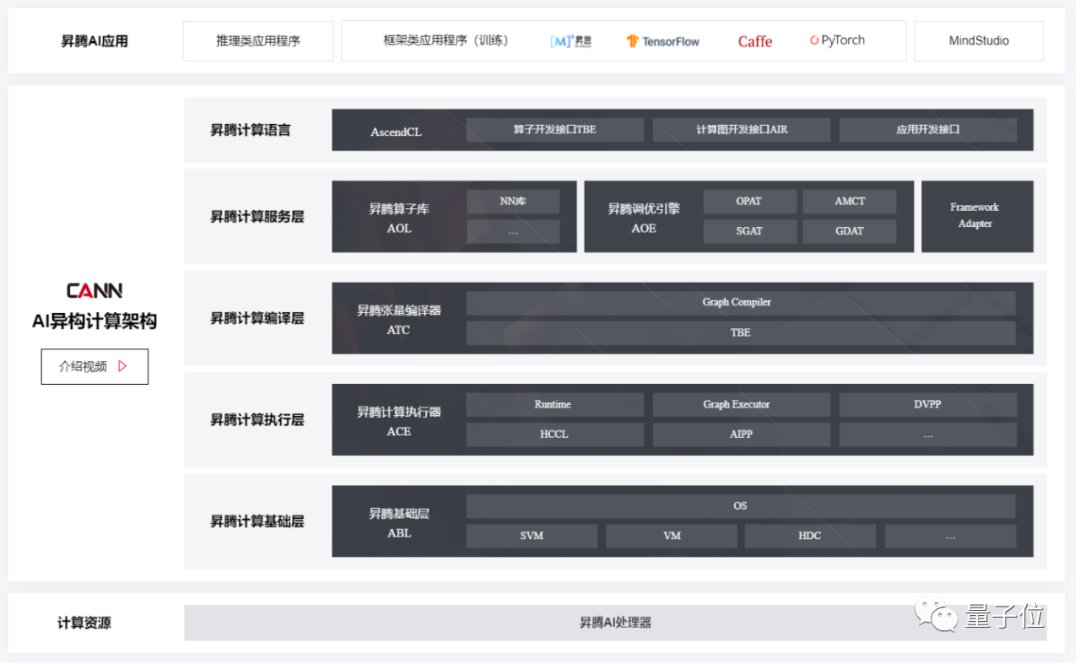
Task: Select the HCCL block
Action: 555,435
